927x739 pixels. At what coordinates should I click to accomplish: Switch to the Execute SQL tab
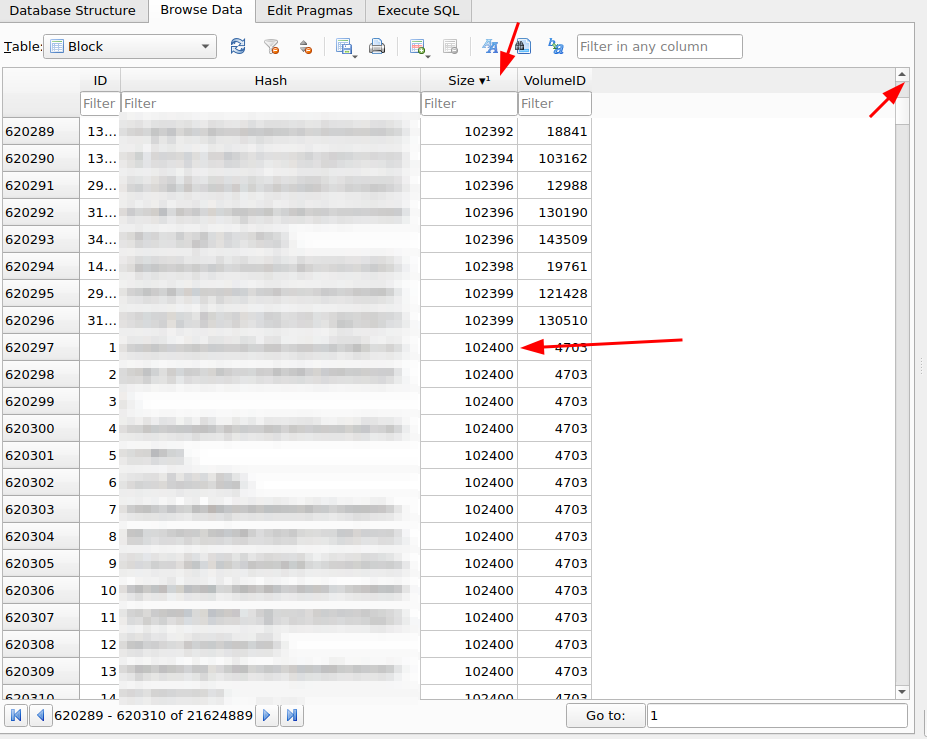pyautogui.click(x=418, y=11)
